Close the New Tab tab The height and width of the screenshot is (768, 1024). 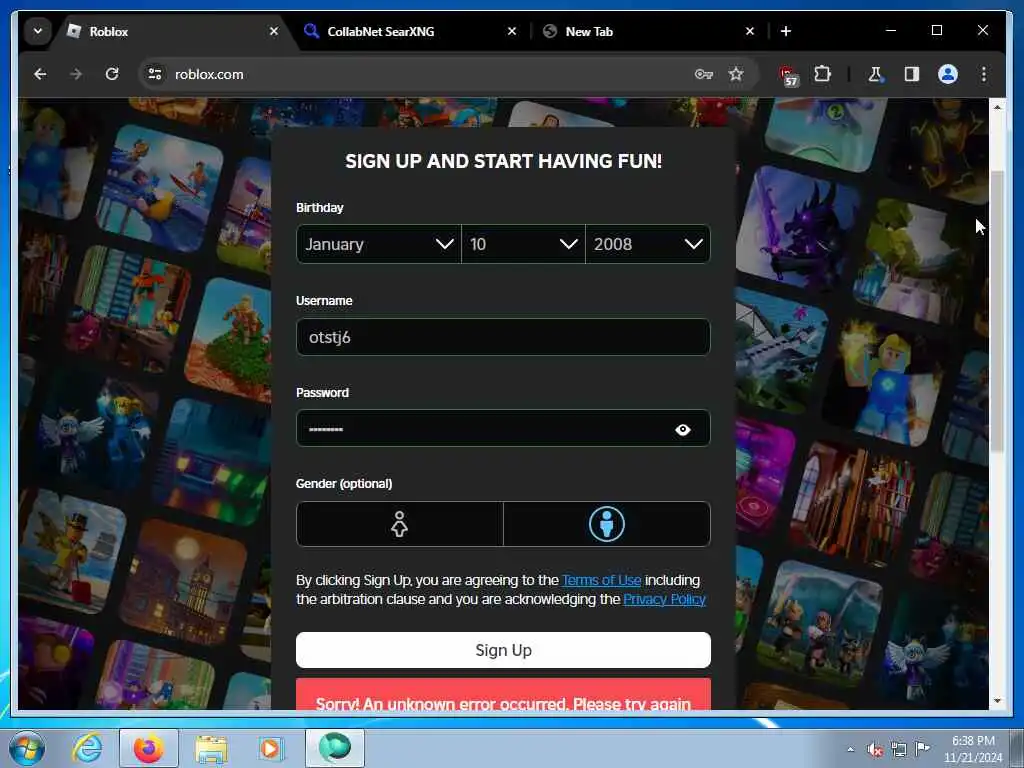tap(750, 31)
